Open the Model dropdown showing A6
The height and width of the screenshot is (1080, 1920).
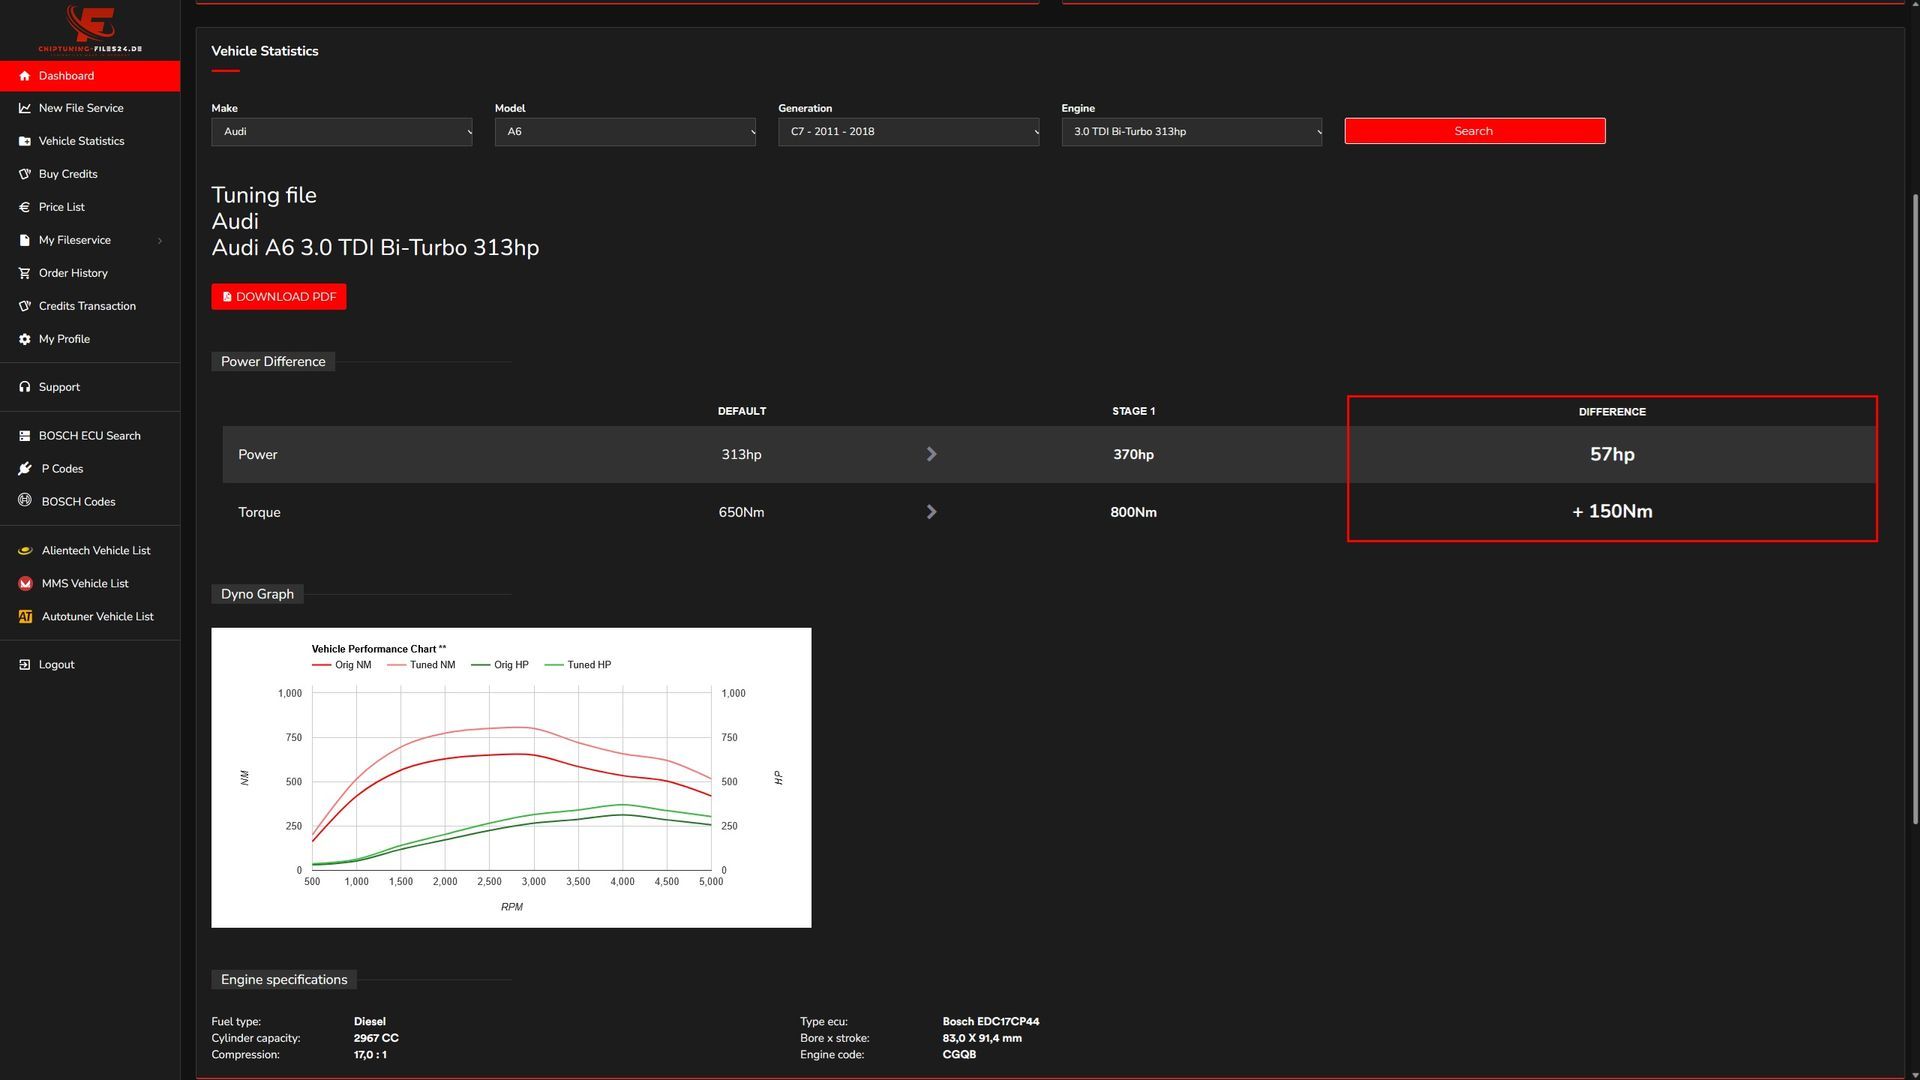point(624,132)
